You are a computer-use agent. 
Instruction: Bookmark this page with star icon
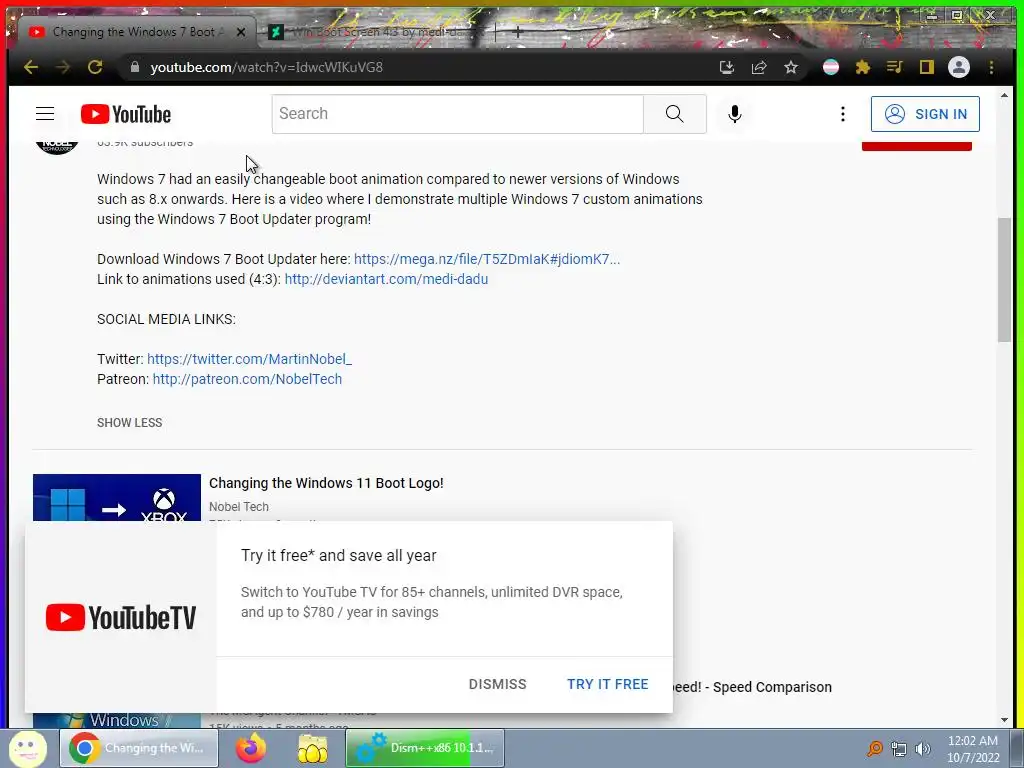[791, 67]
